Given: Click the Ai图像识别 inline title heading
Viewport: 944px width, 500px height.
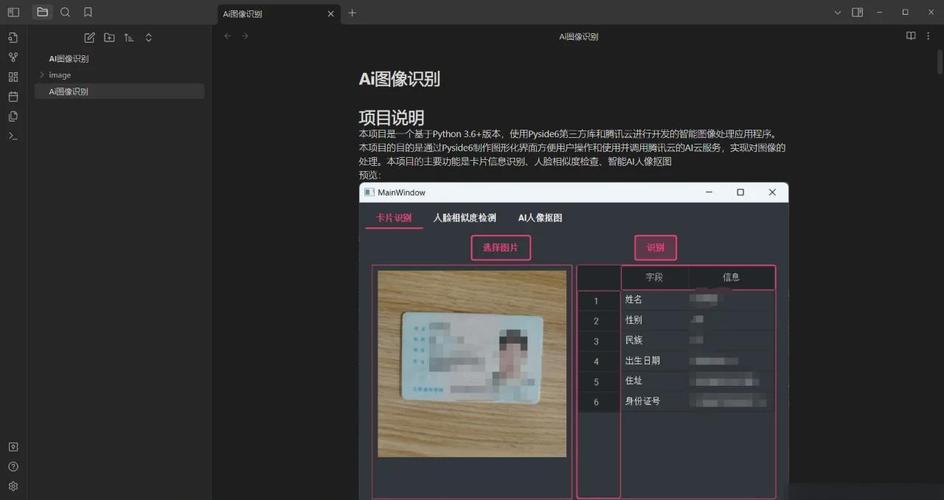Looking at the screenshot, I should (399, 79).
